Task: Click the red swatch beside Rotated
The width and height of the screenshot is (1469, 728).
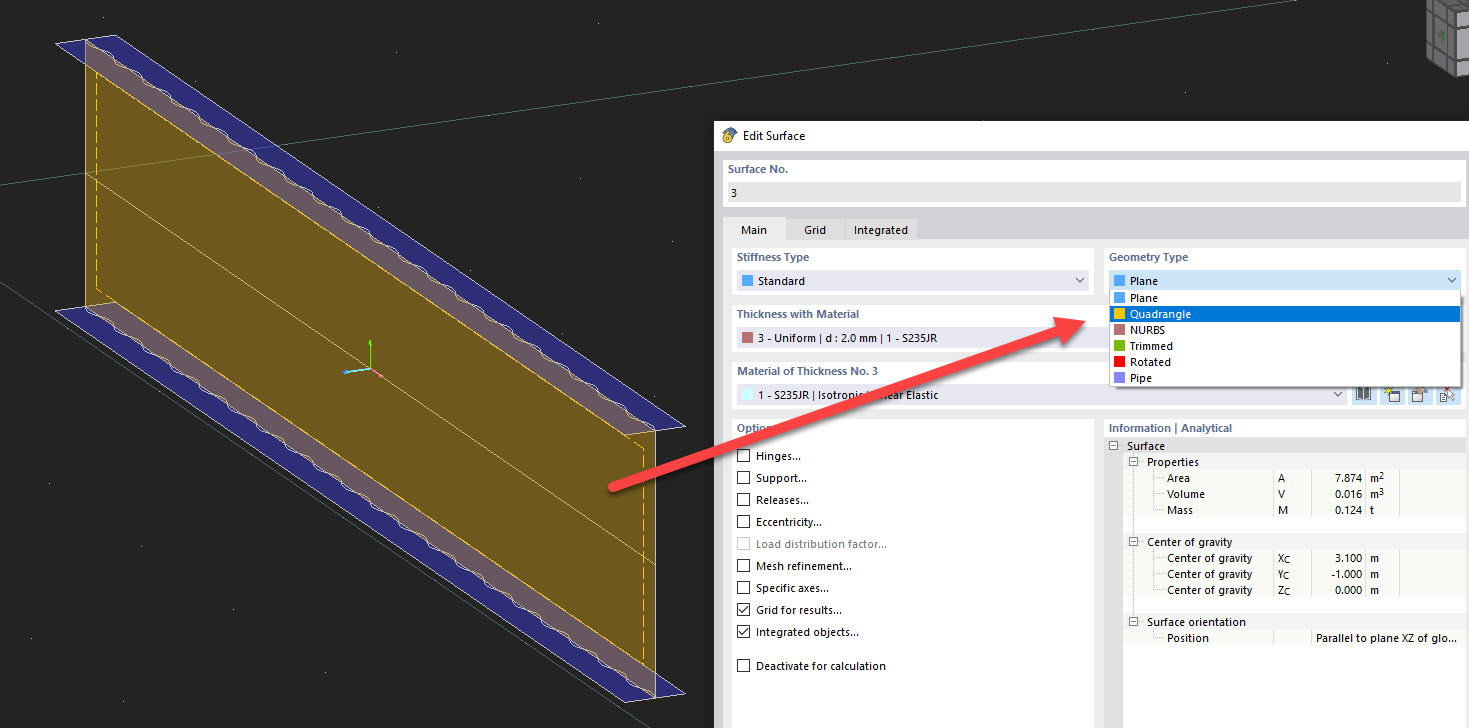Action: (1118, 361)
